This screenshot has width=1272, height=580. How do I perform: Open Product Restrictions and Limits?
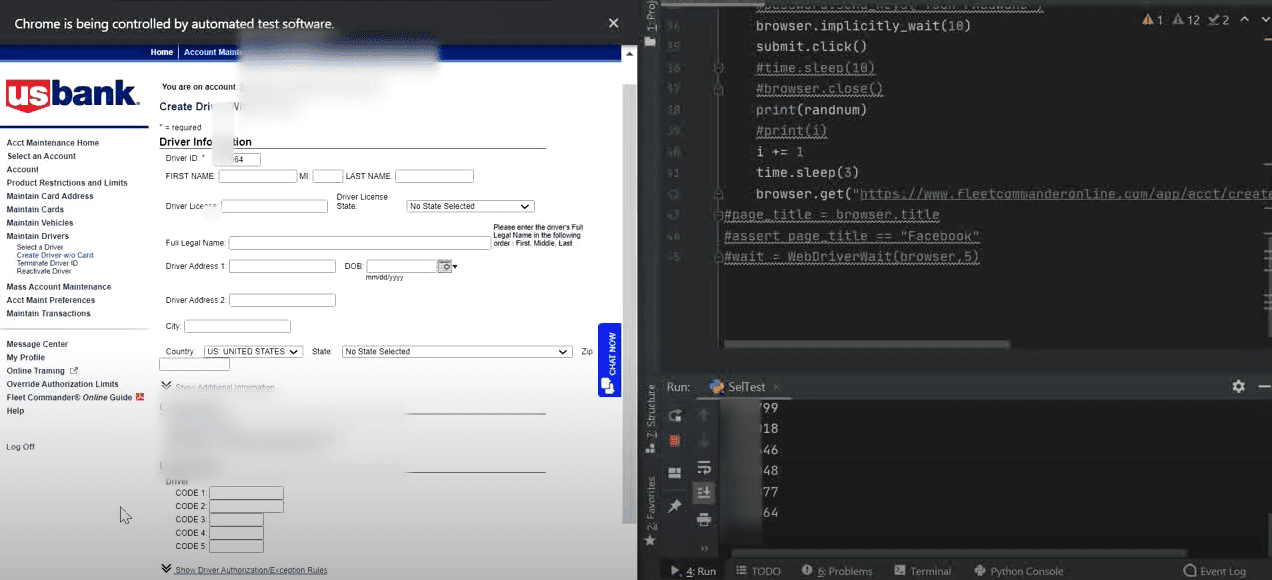[67, 183]
